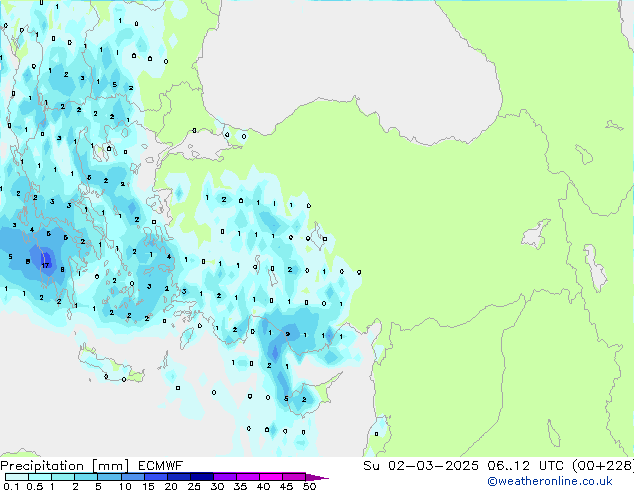This screenshot has width=634, height=490.
Task: Click the '(00+228)' forecast offset text
Action: pyautogui.click(x=602, y=466)
